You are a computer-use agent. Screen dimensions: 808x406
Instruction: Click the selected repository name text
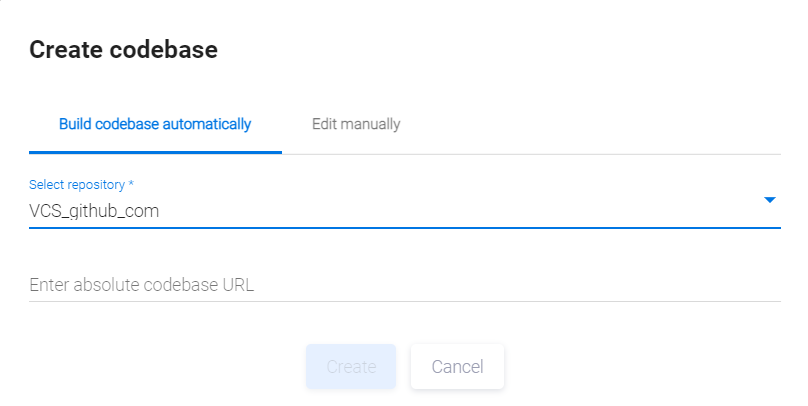94,211
